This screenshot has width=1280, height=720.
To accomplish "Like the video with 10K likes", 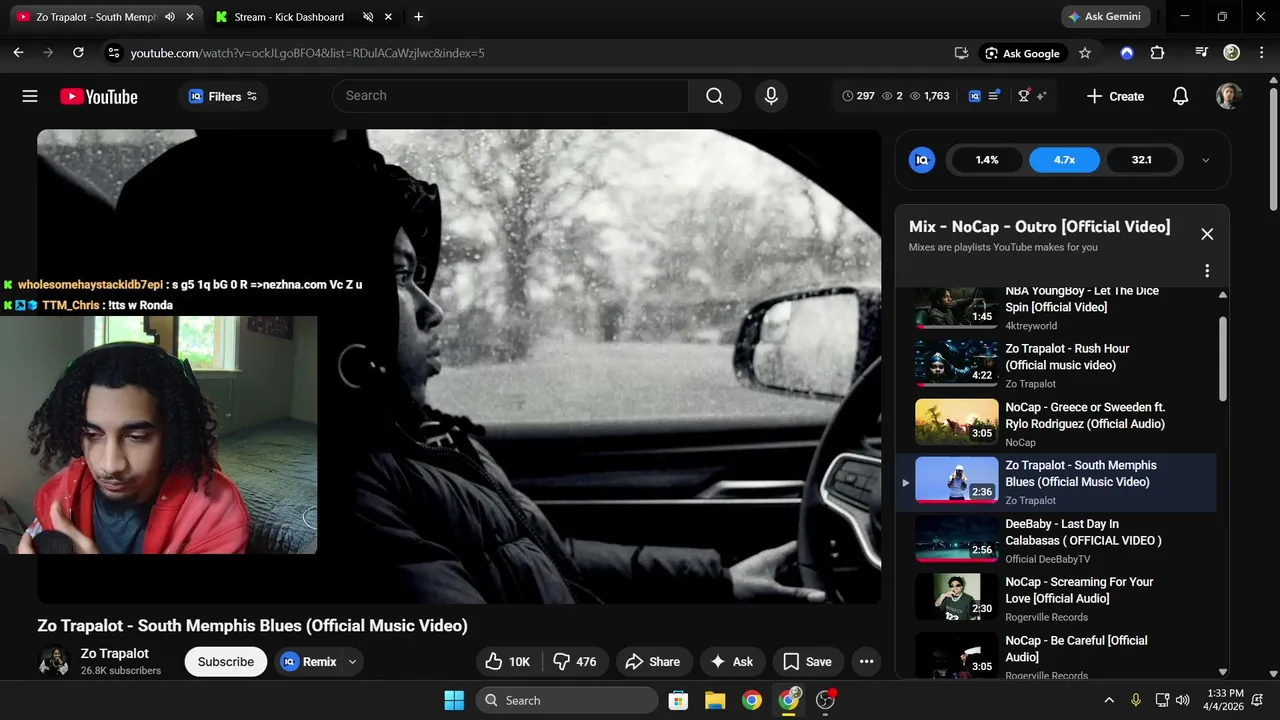I will tap(508, 661).
